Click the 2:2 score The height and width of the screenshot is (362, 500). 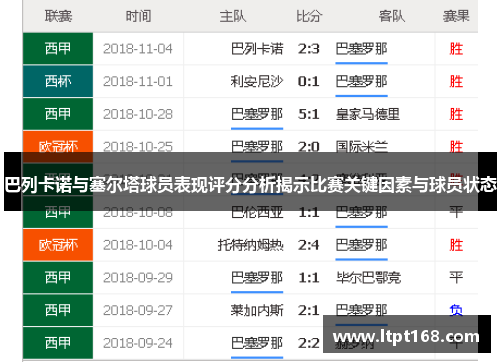309,343
